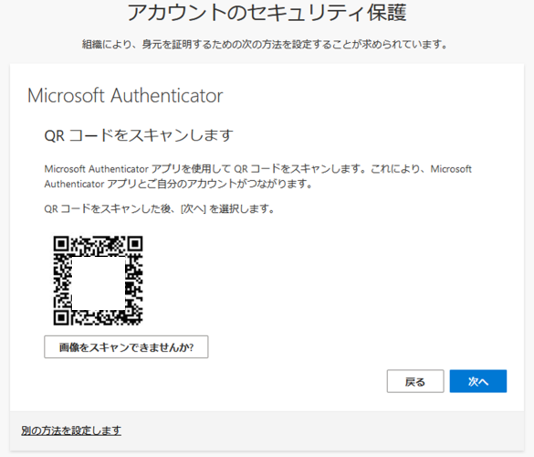Click the QR code image
The height and width of the screenshot is (457, 534).
(98, 280)
